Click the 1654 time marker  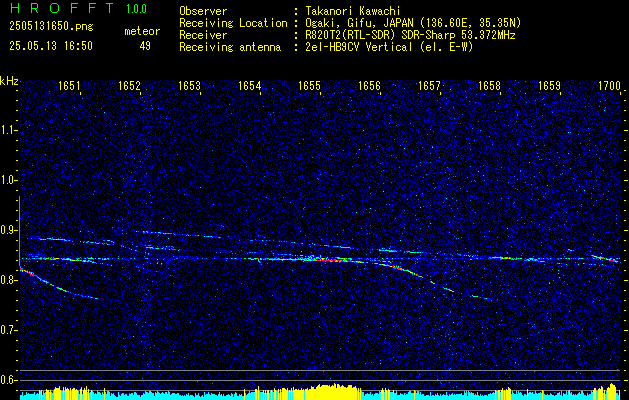click(x=250, y=85)
